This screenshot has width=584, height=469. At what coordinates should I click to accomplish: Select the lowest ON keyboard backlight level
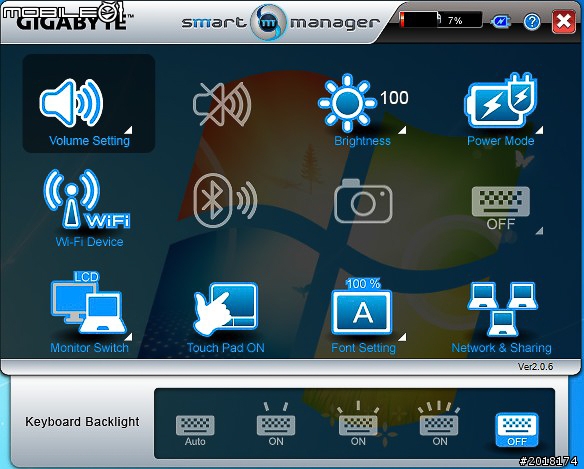(x=276, y=424)
